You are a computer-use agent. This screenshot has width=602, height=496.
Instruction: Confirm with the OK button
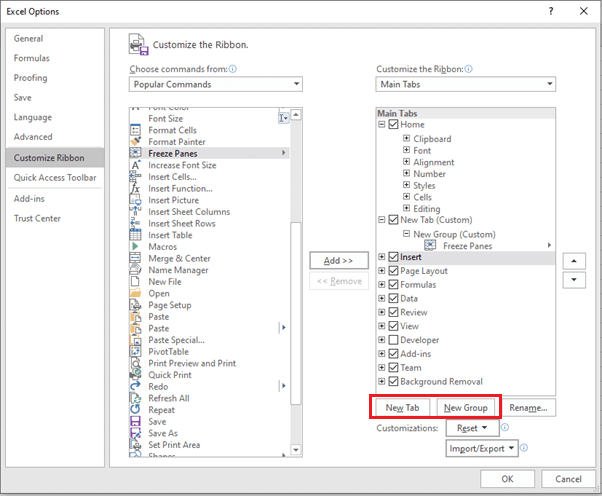pyautogui.click(x=507, y=479)
